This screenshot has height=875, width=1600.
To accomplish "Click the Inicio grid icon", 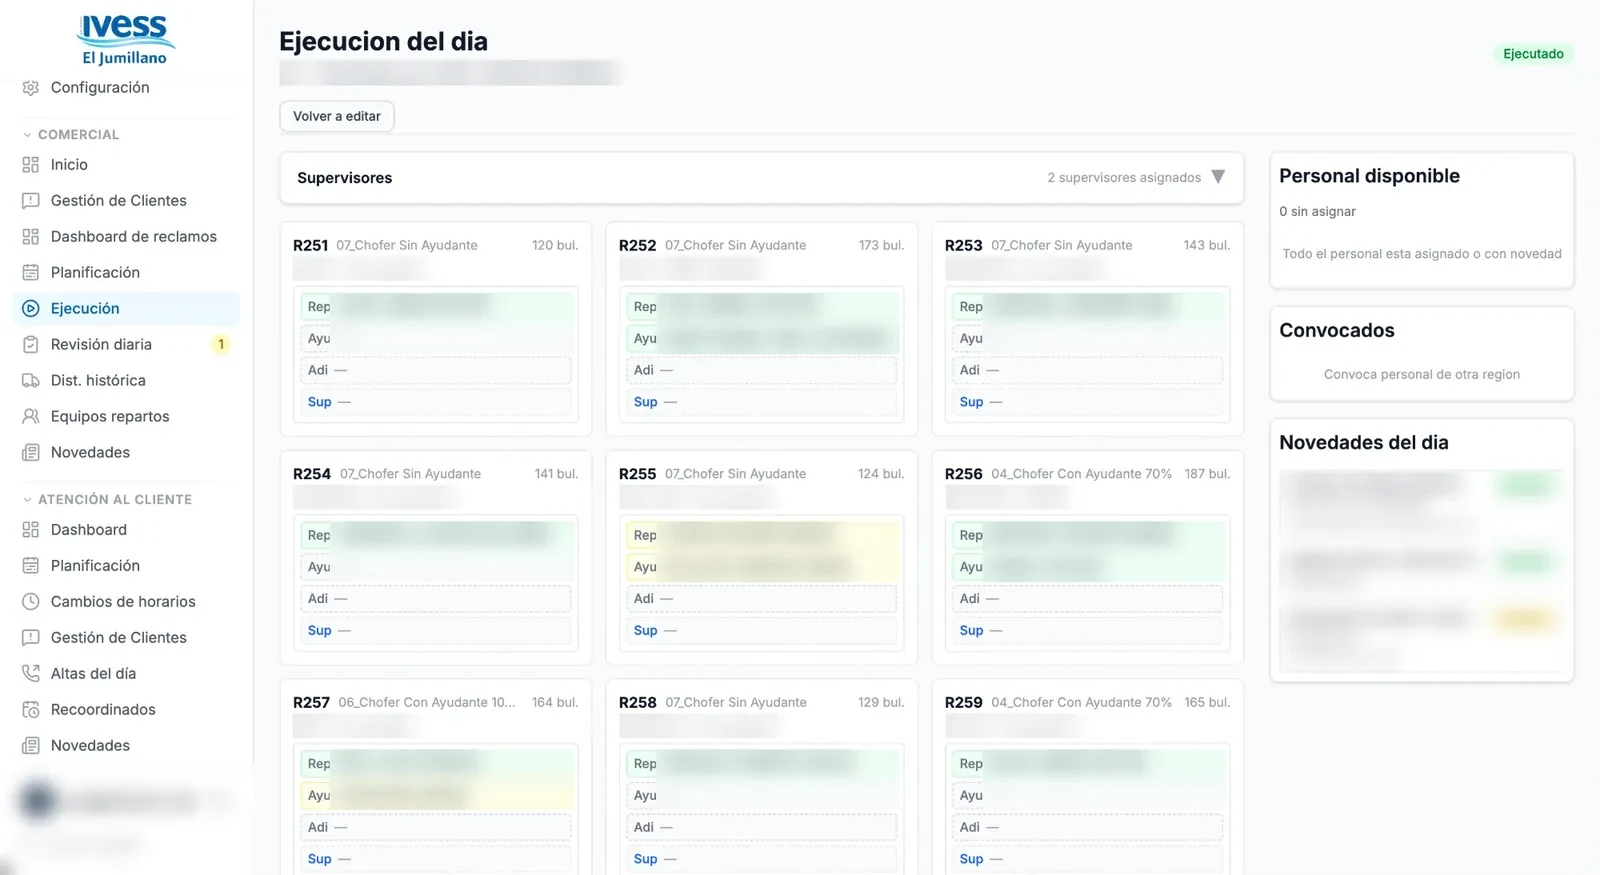I will tap(31, 165).
